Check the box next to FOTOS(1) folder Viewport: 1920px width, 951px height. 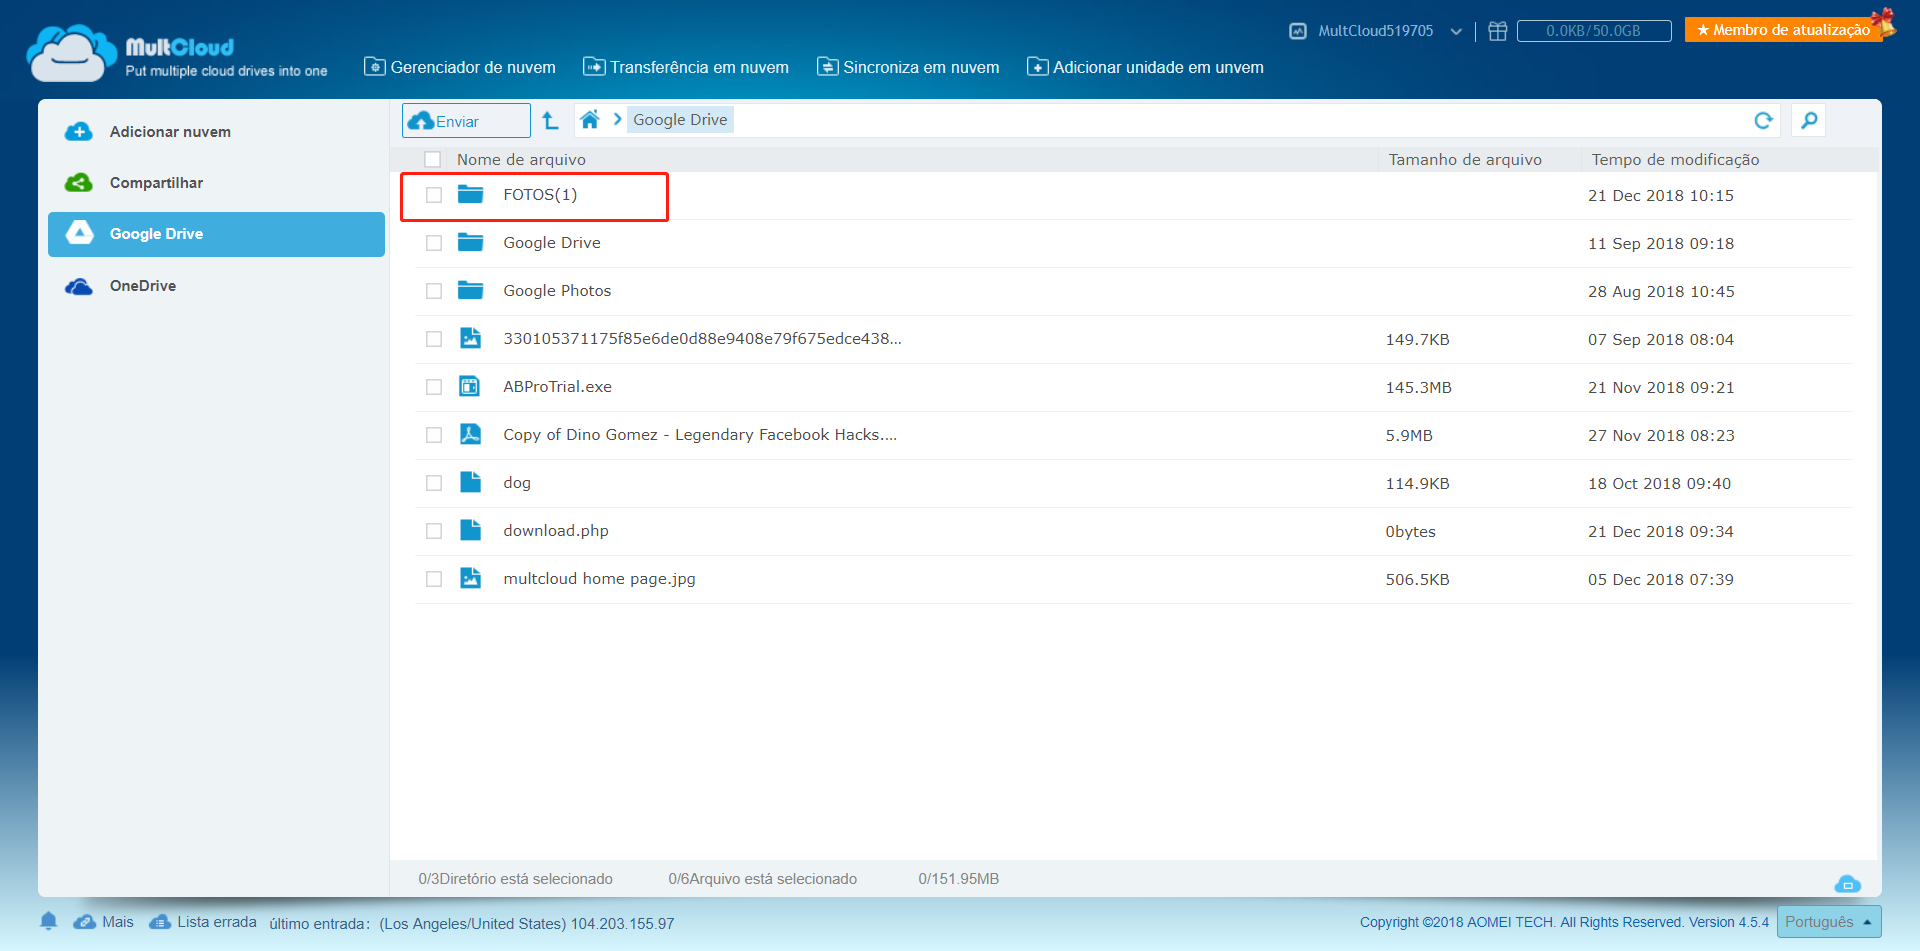[x=434, y=195]
